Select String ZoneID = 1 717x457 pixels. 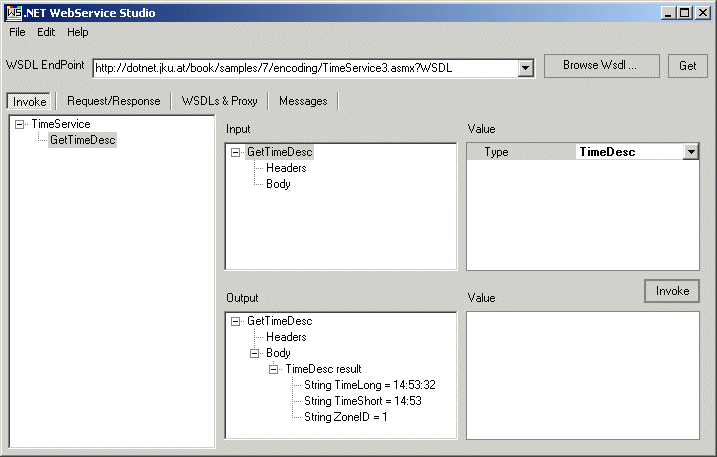tap(346, 417)
